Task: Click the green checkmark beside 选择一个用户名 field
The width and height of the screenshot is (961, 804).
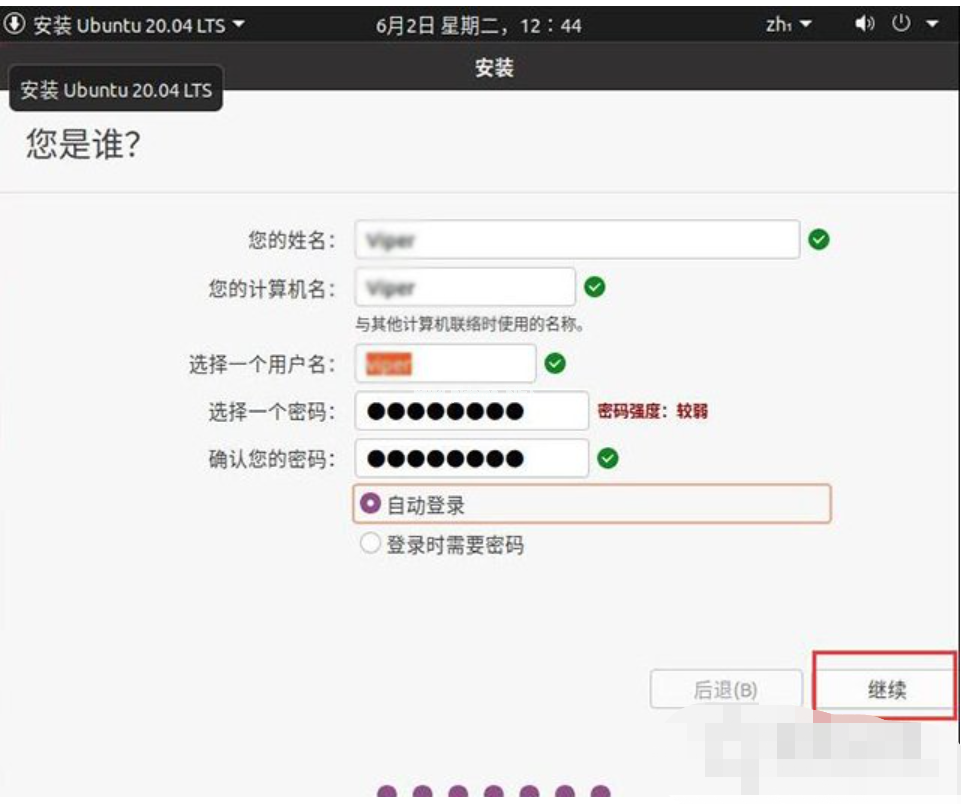Action: pos(555,364)
